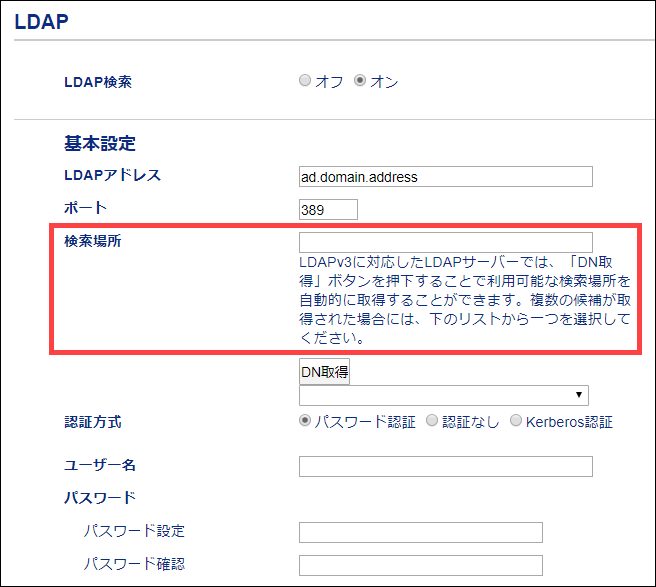The image size is (656, 587).
Task: Click the 認証方式 label
Action: [x=93, y=422]
